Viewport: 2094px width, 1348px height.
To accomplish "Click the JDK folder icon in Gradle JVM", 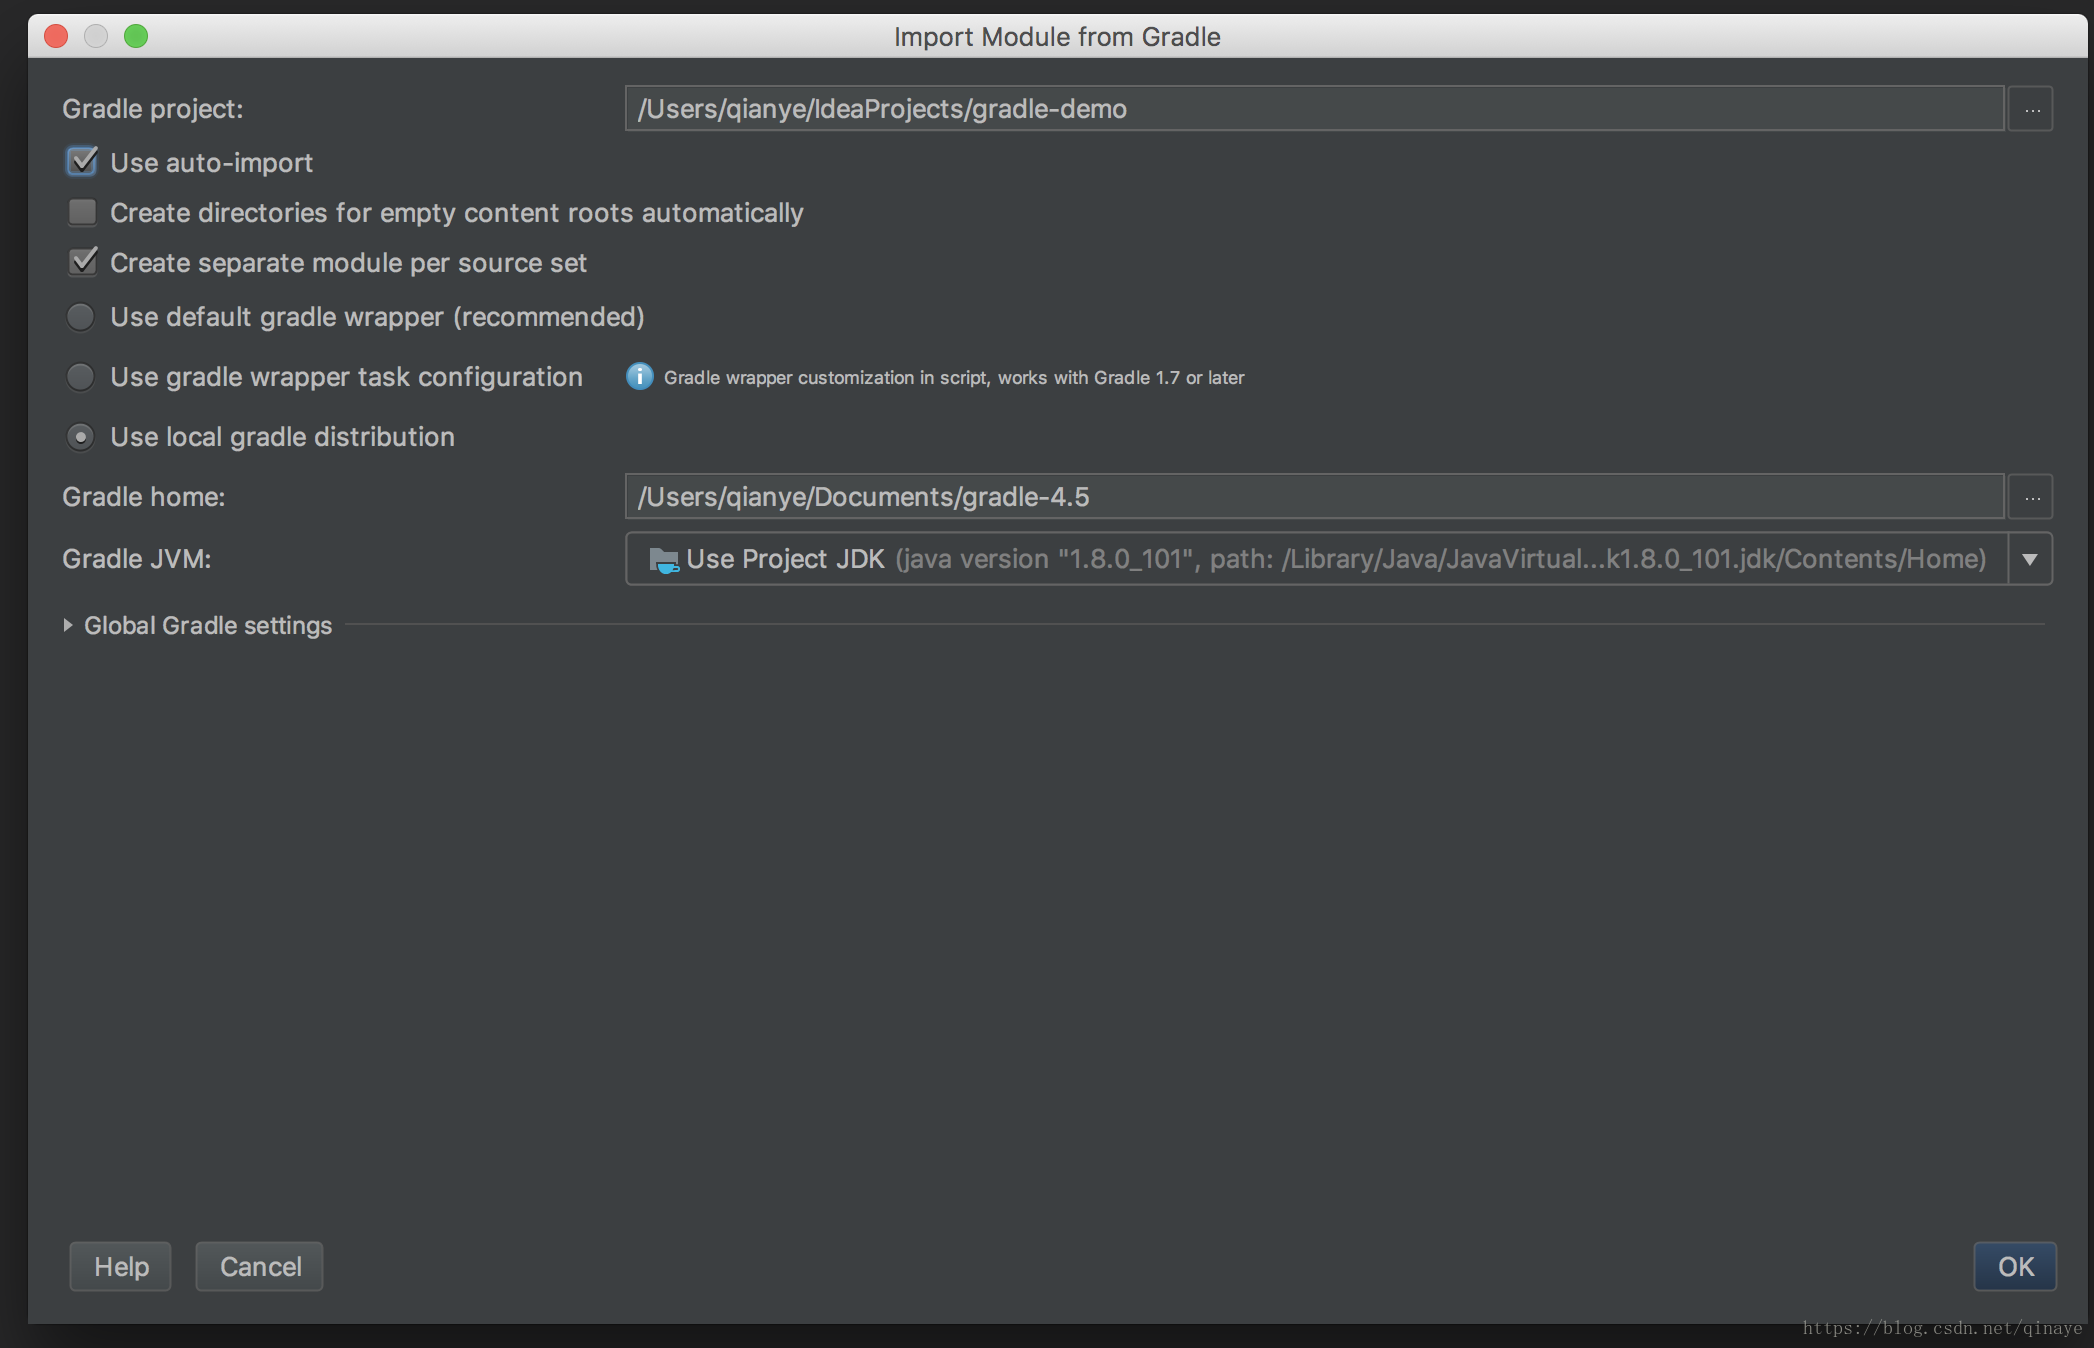I will click(x=663, y=560).
